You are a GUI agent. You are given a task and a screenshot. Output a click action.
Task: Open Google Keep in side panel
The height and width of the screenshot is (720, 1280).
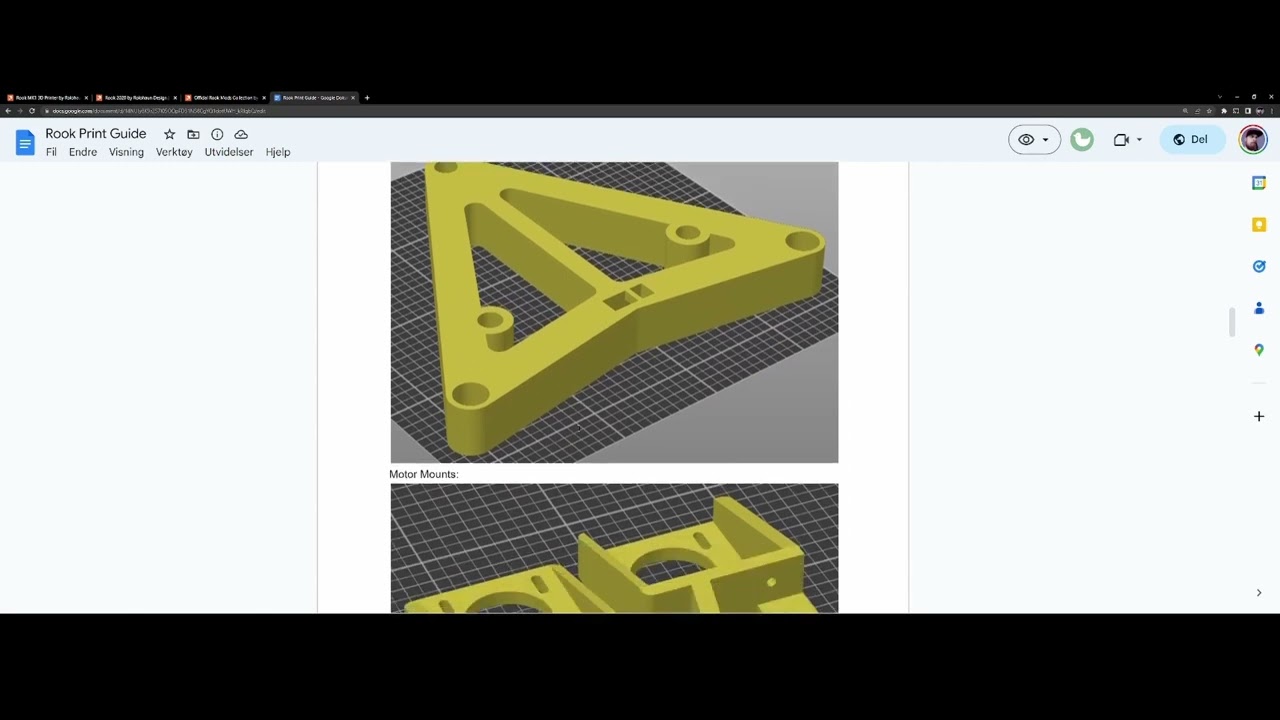coord(1259,225)
